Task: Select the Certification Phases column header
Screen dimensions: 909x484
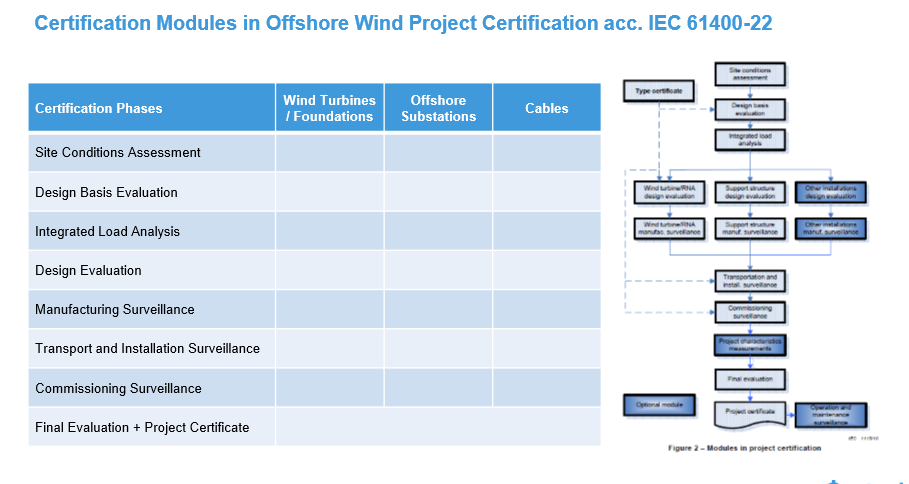Action: tap(99, 108)
